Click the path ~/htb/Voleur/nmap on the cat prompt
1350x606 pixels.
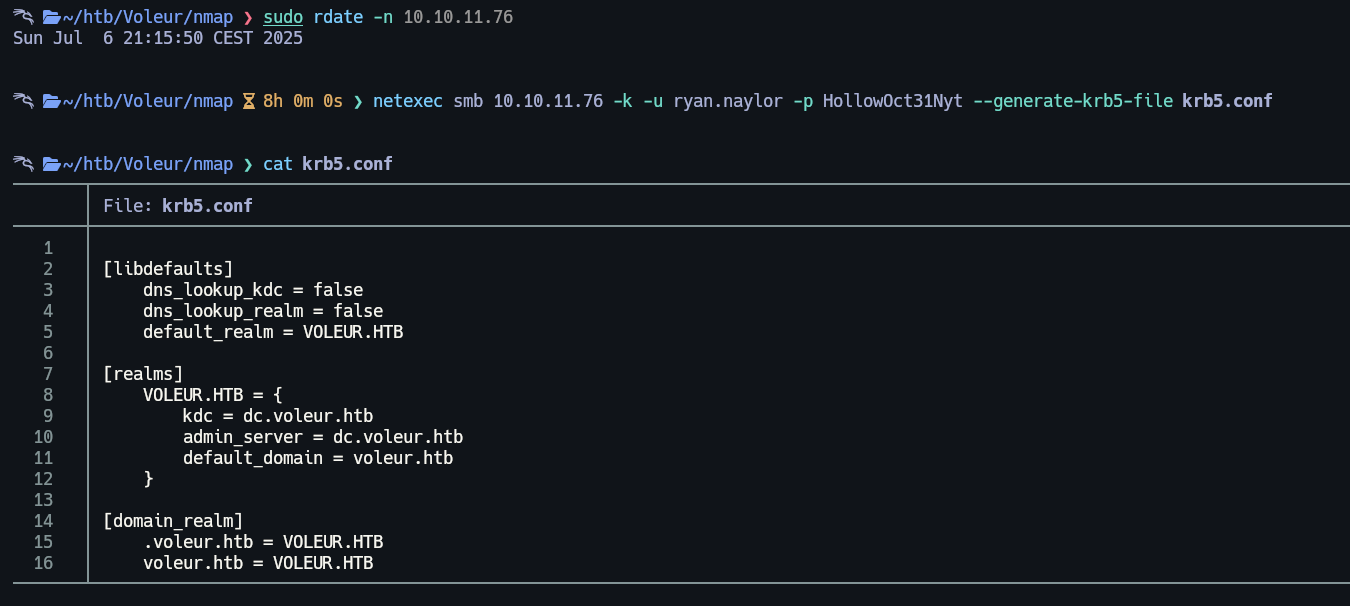coord(148,163)
